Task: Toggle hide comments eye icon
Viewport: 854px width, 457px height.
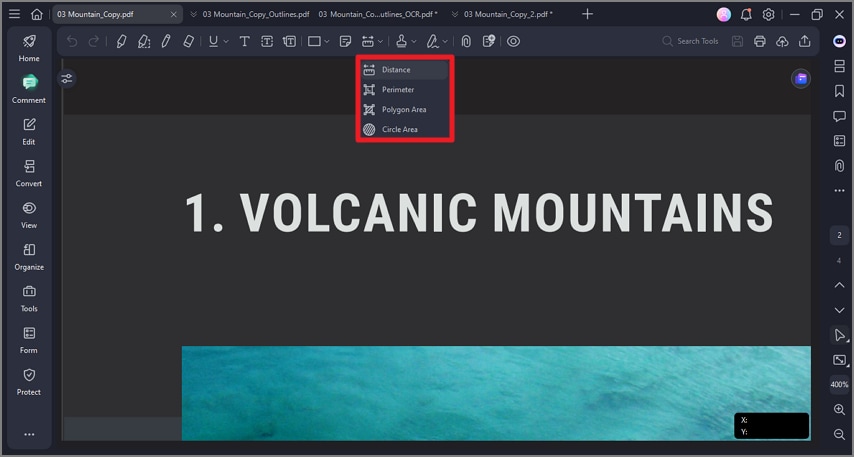Action: pos(513,41)
